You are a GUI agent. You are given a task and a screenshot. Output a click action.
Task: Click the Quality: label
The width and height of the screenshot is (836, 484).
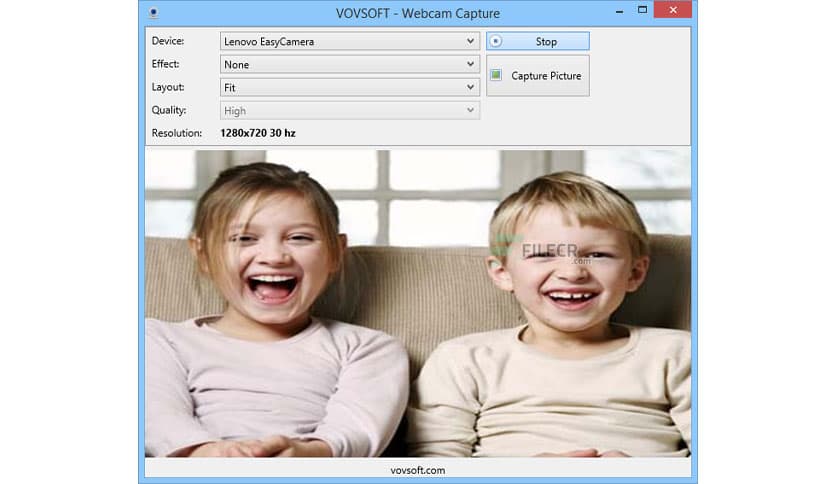point(168,110)
